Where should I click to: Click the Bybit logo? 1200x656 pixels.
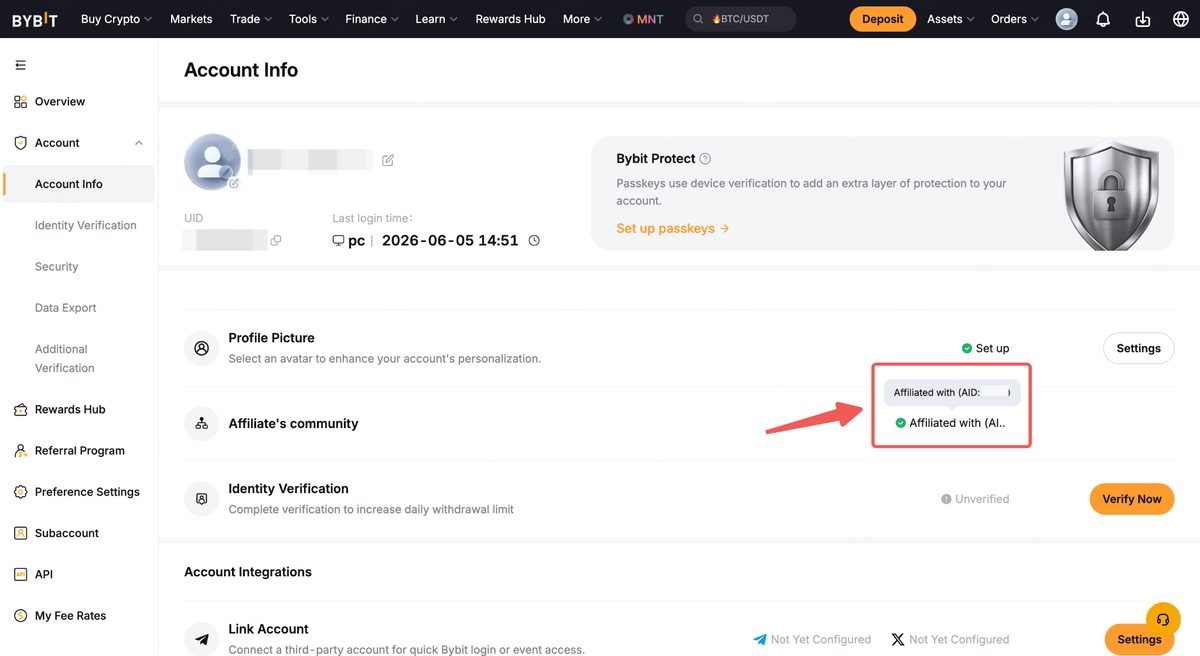tap(35, 19)
